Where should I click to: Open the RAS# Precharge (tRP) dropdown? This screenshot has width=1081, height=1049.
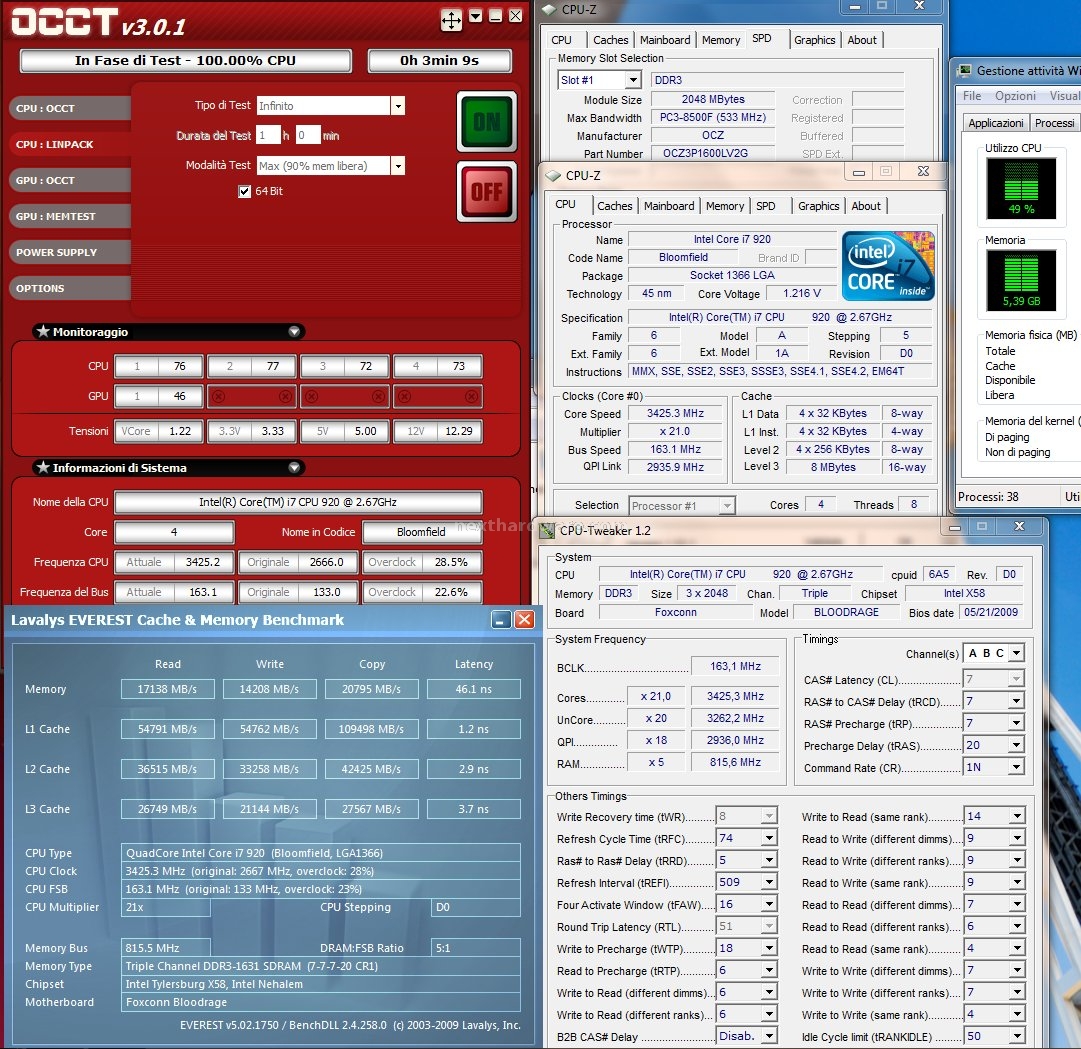click(1017, 724)
